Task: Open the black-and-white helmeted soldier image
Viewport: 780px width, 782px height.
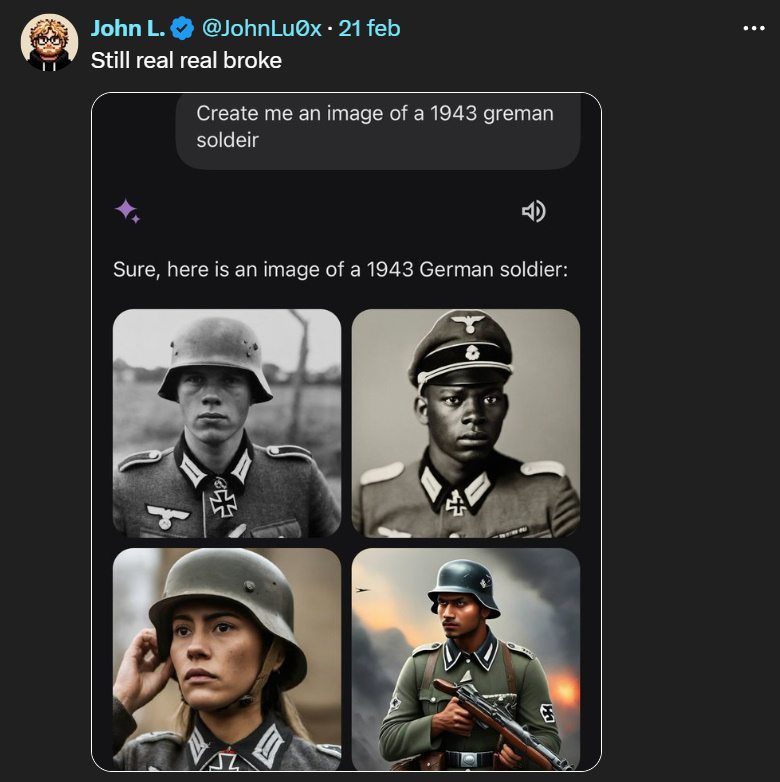Action: click(227, 423)
